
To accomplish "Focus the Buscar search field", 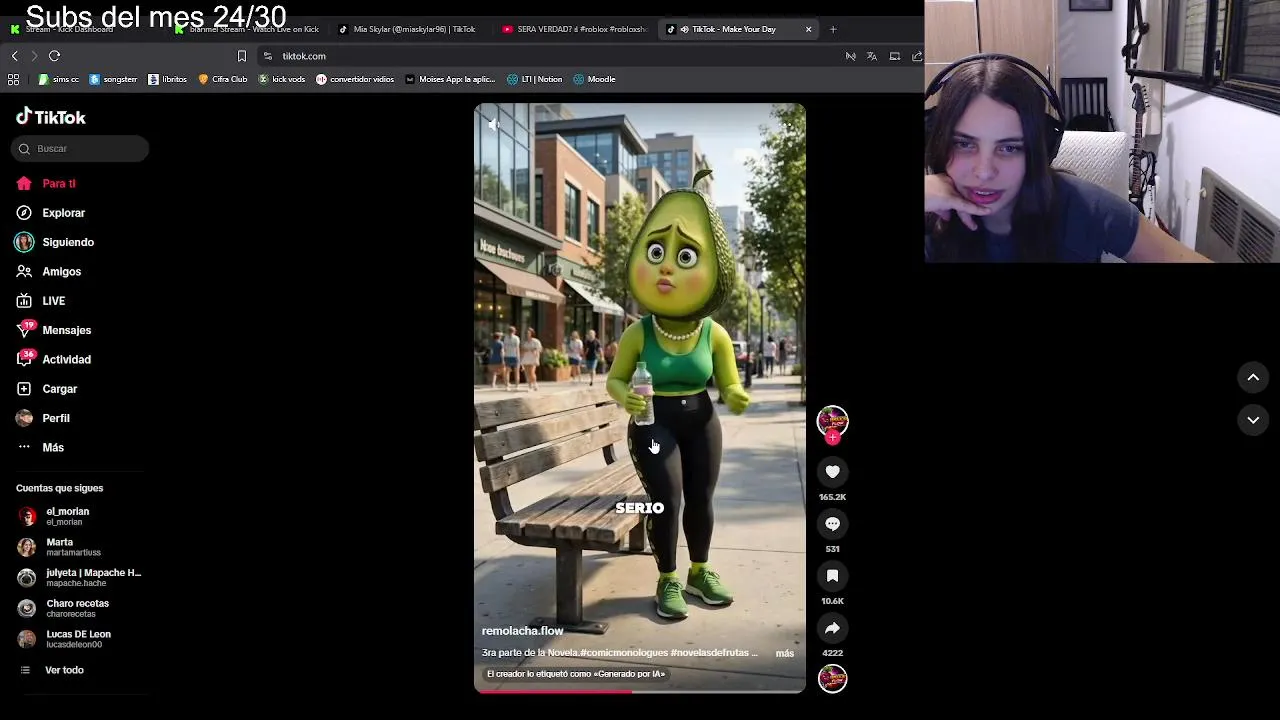I will click(x=80, y=149).
